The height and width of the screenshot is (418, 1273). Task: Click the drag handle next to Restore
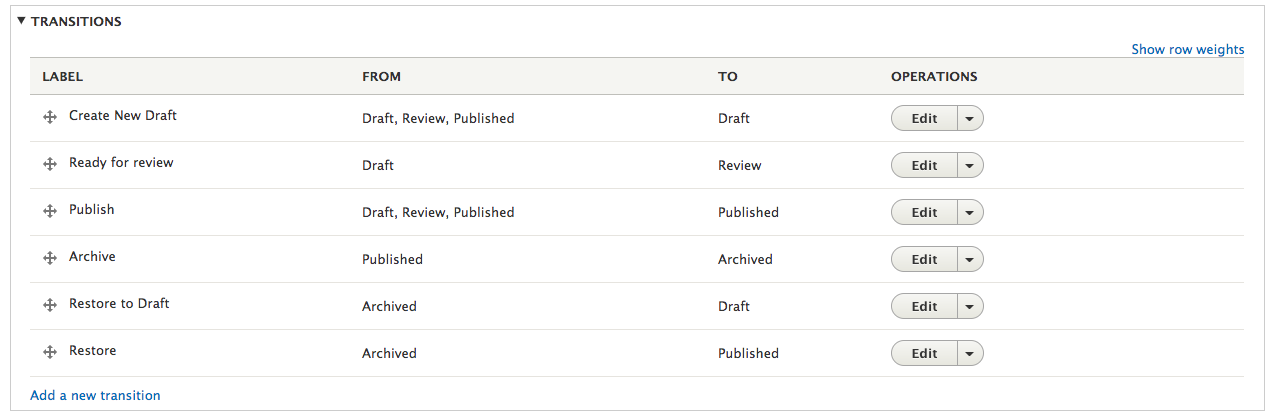pyautogui.click(x=49, y=352)
